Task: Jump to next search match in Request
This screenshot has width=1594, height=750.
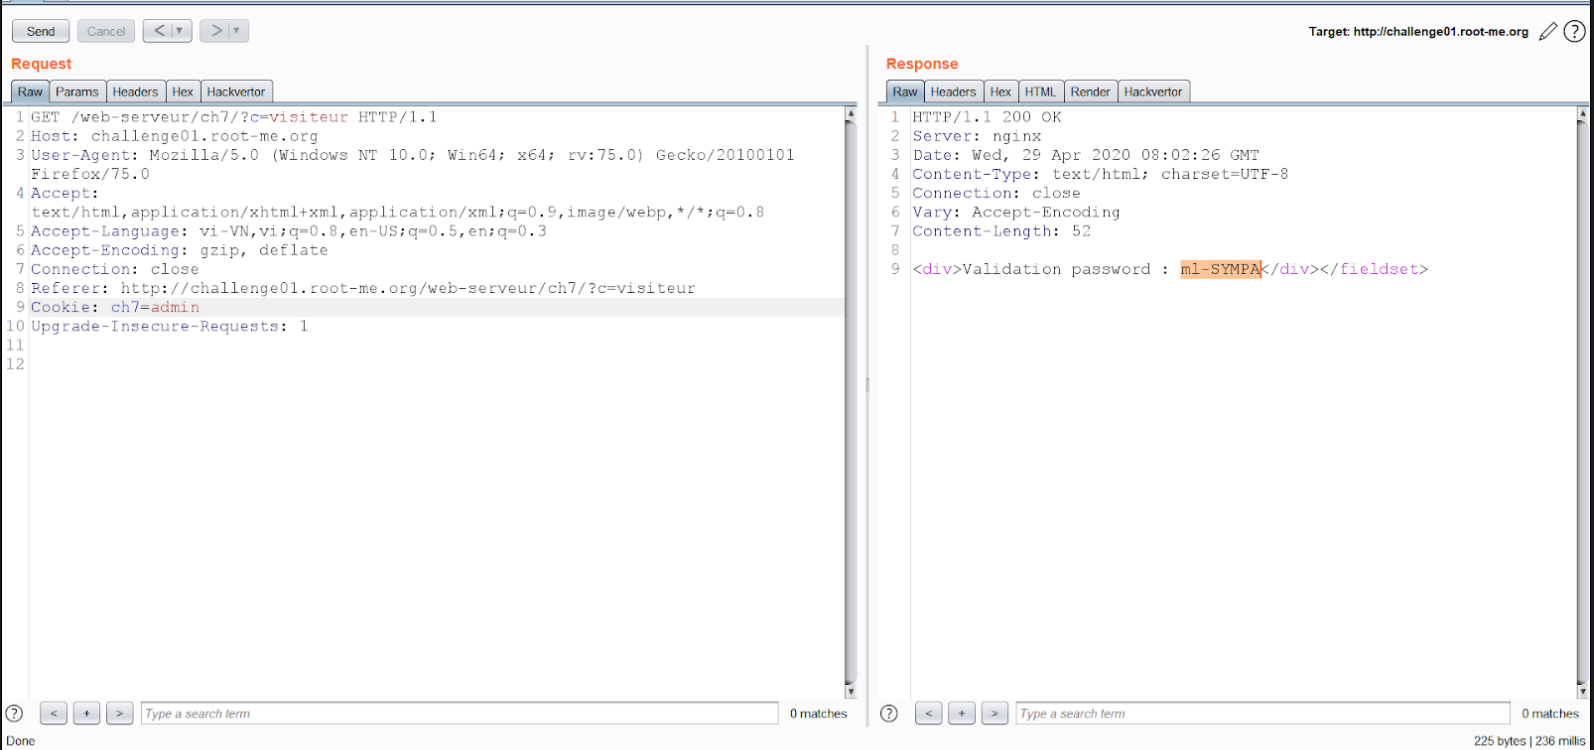Action: [120, 713]
